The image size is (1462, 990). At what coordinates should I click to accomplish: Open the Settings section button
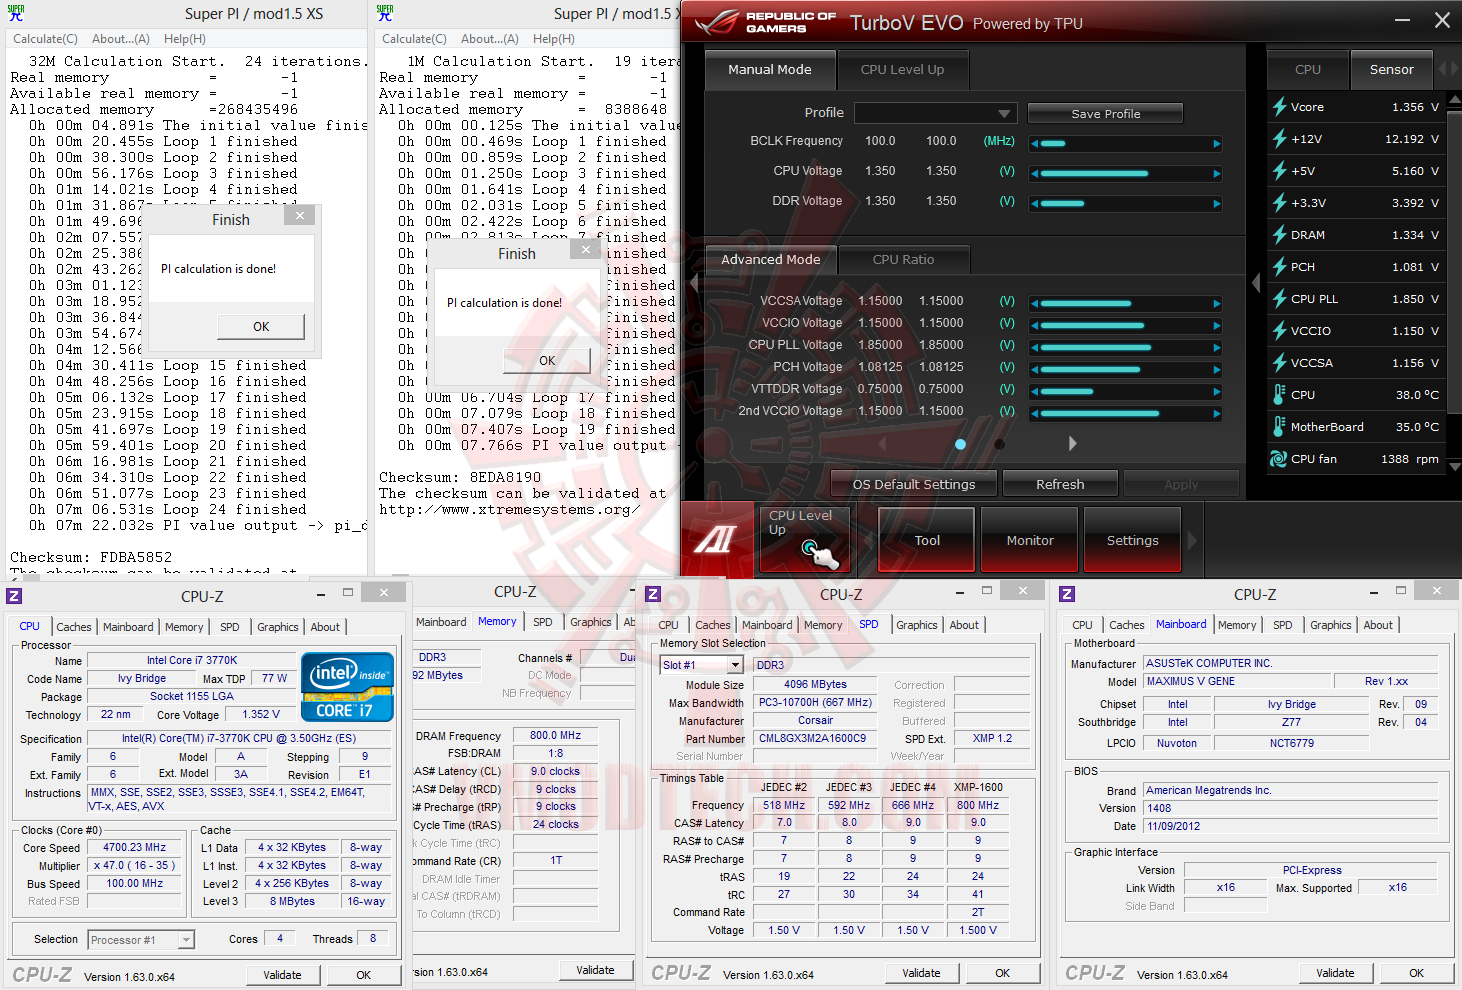pos(1133,540)
